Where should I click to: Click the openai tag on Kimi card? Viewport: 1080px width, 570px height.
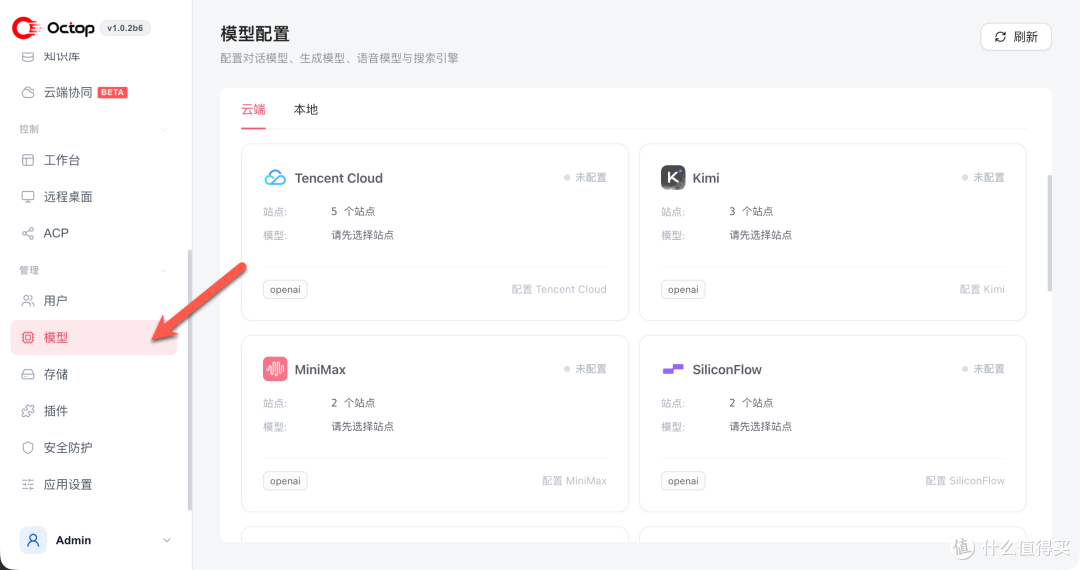(683, 289)
